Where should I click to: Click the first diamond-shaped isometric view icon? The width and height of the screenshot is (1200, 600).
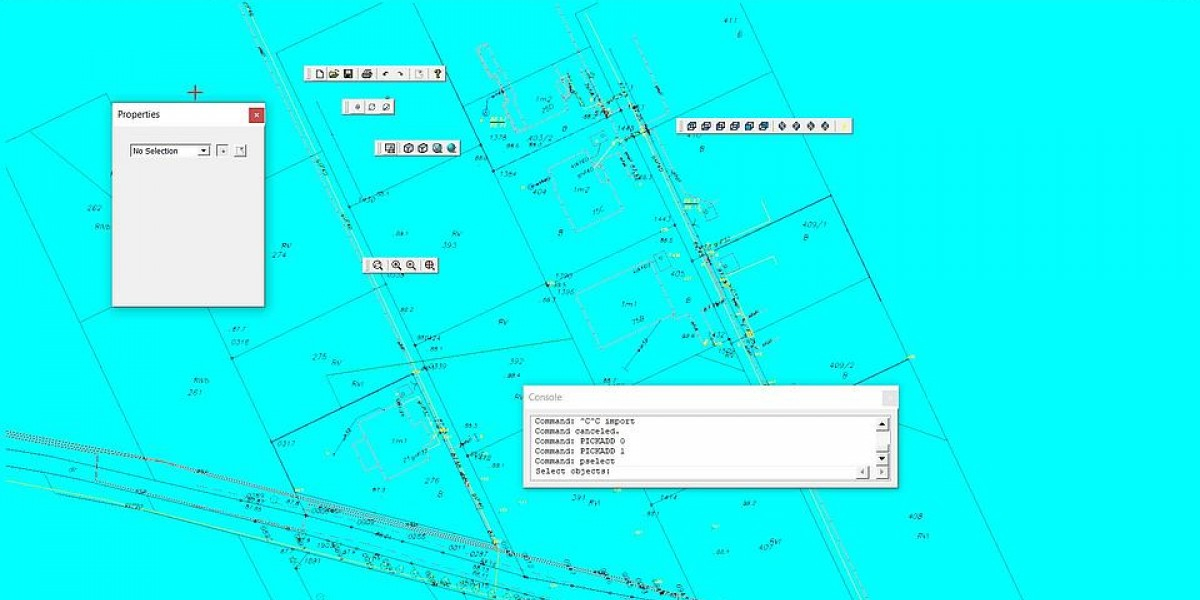click(x=783, y=126)
